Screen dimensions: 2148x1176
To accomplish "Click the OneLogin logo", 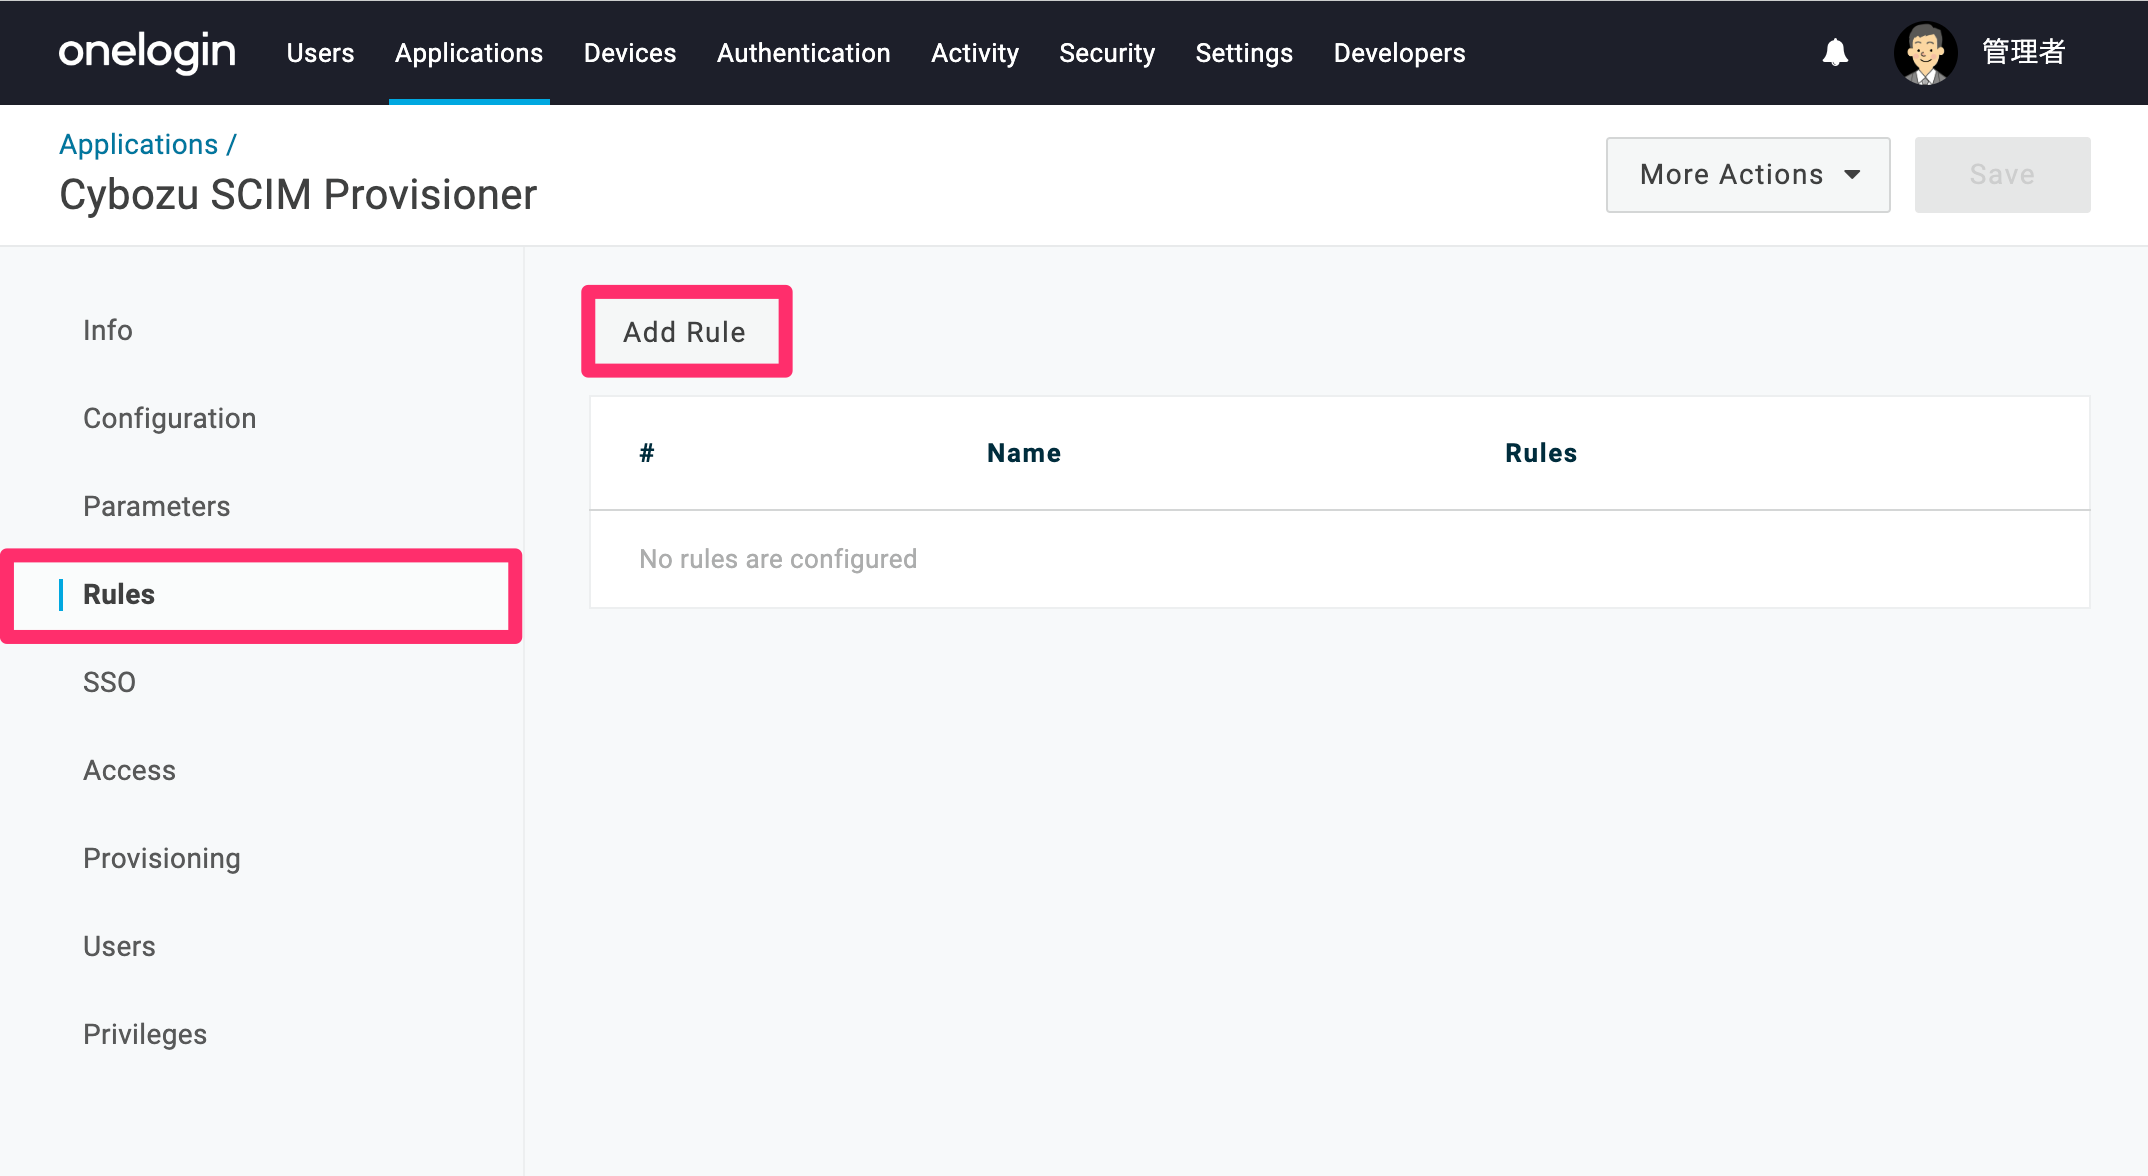I will 147,52.
